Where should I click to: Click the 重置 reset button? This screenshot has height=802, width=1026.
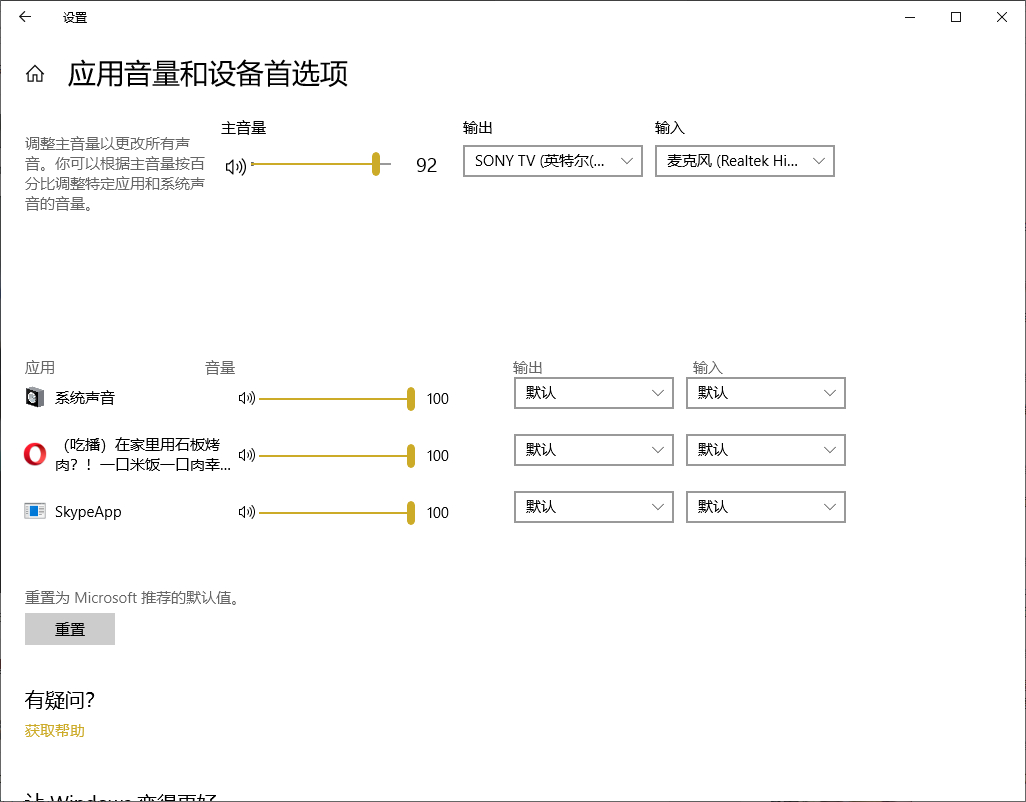coord(70,629)
